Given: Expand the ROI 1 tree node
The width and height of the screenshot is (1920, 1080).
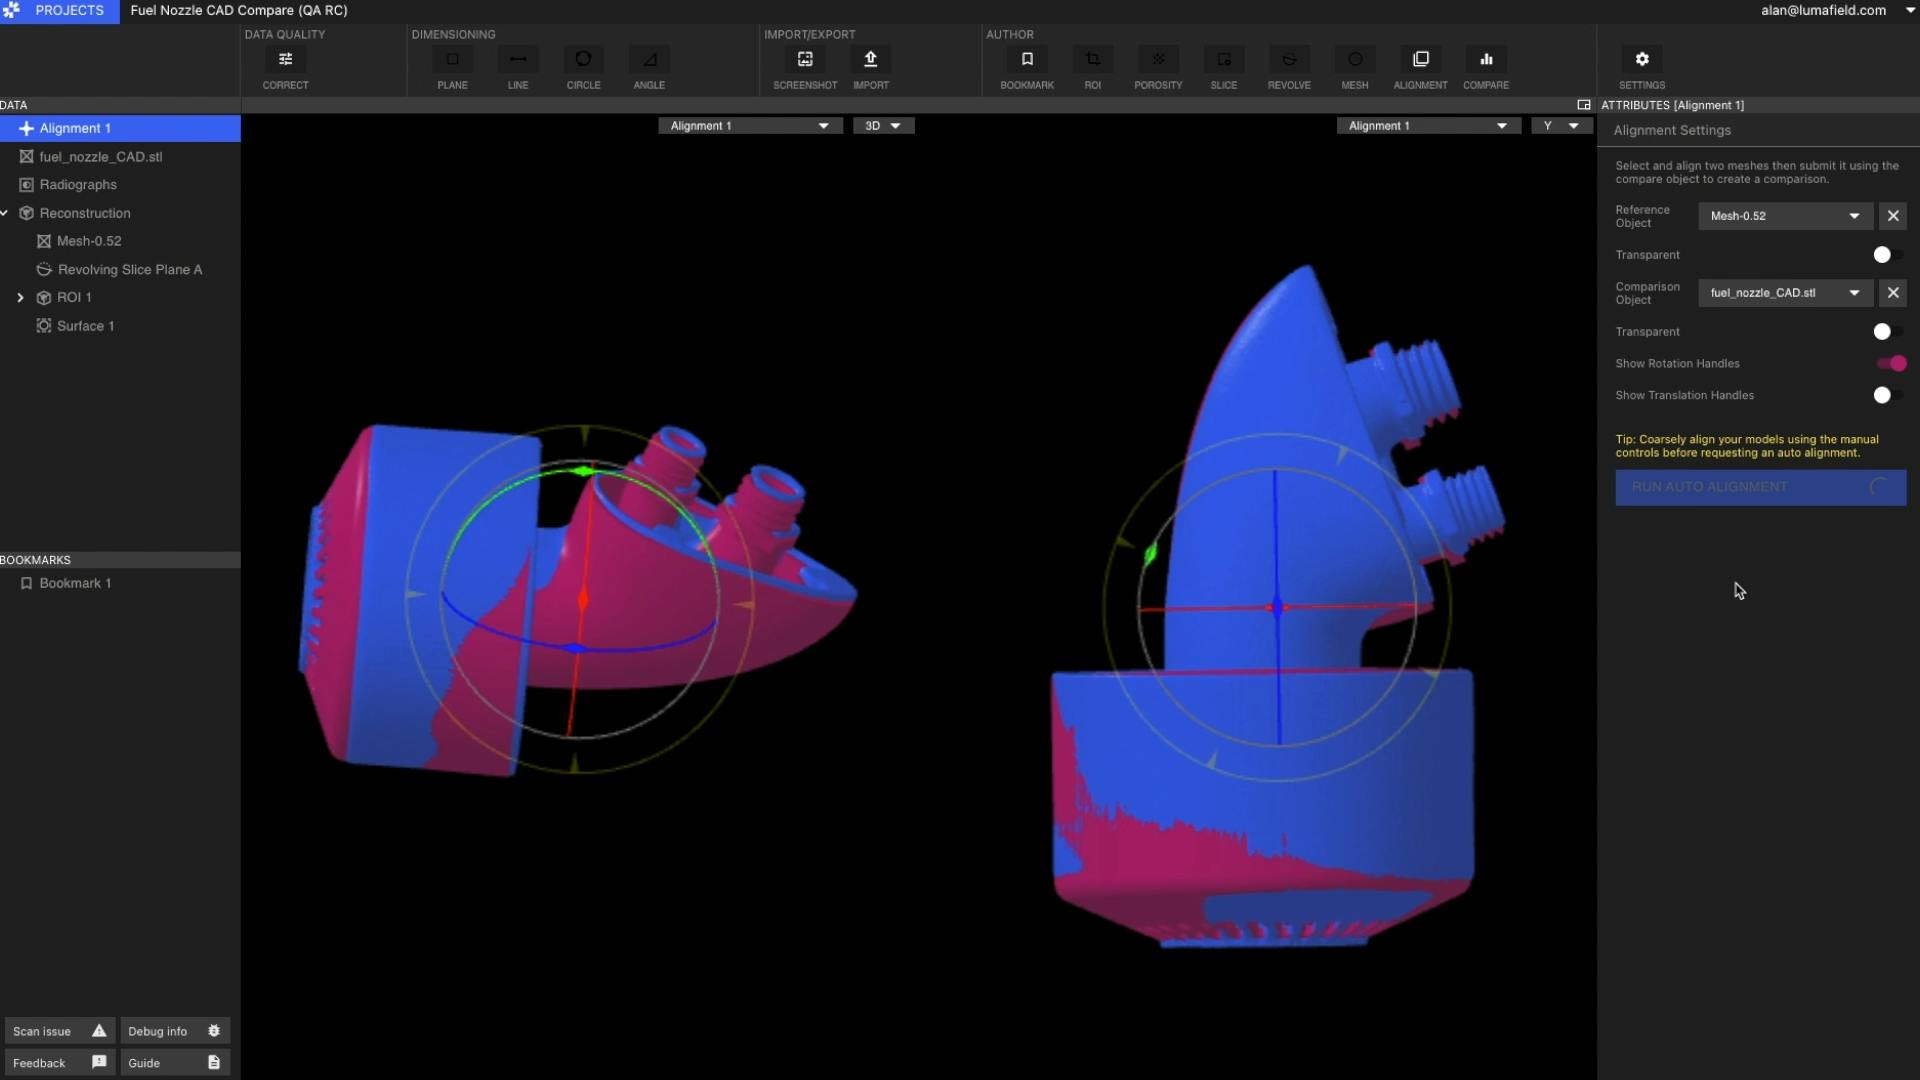Looking at the screenshot, I should tap(20, 298).
